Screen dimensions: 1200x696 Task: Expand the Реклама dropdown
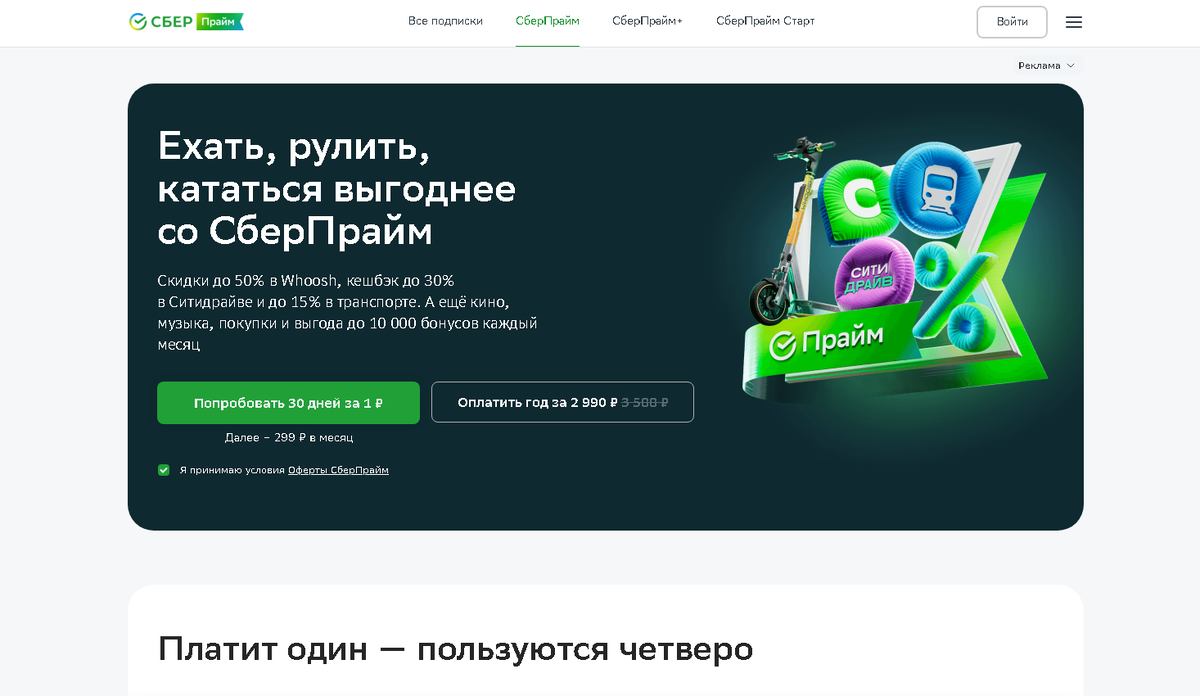tap(1046, 66)
